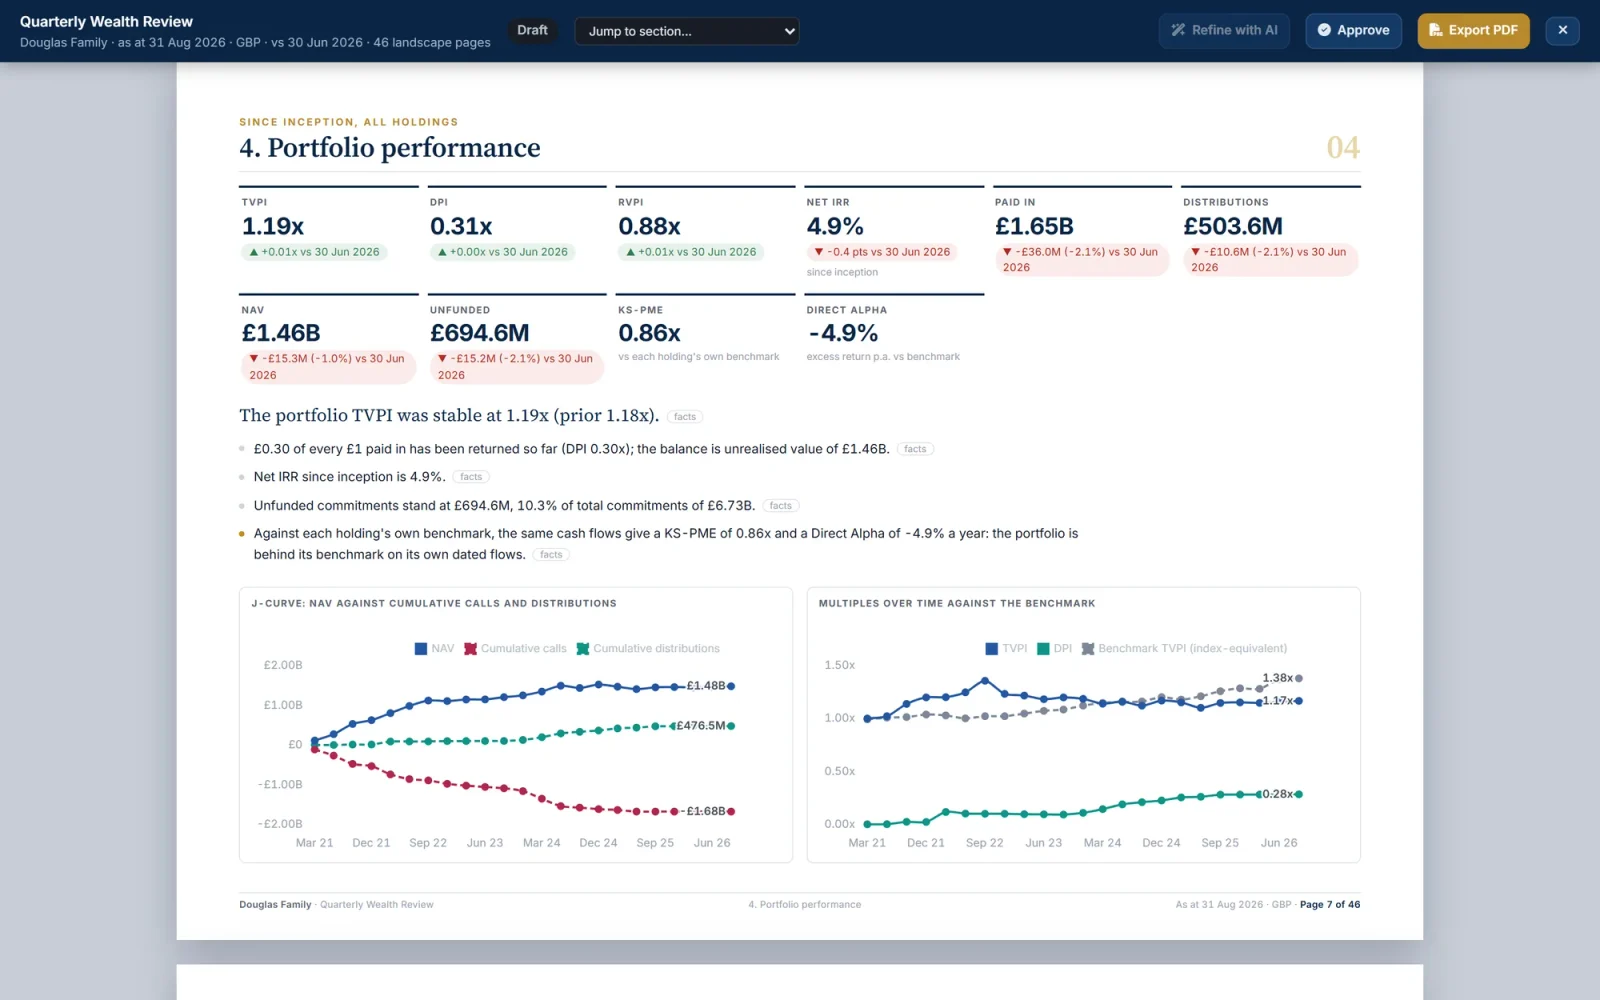1600x1000 pixels.
Task: Open the Jump to section dropdown
Action: click(686, 31)
